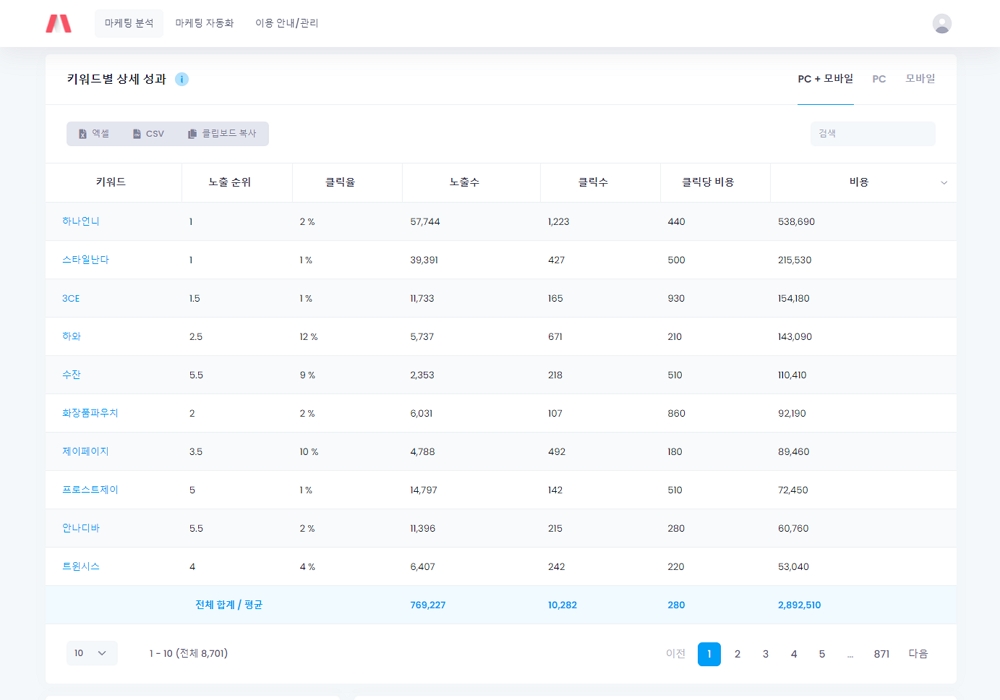The height and width of the screenshot is (700, 1000).
Task: Select the PC + 모바일 tab
Action: (x=825, y=79)
